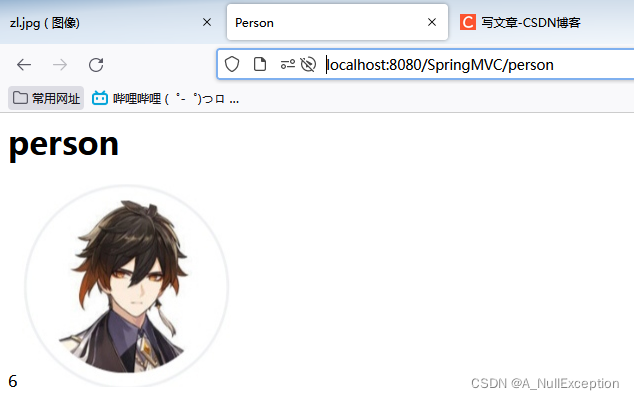This screenshot has height=400, width=634.
Task: Open tracking protection shield icon
Action: pyautogui.click(x=232, y=64)
